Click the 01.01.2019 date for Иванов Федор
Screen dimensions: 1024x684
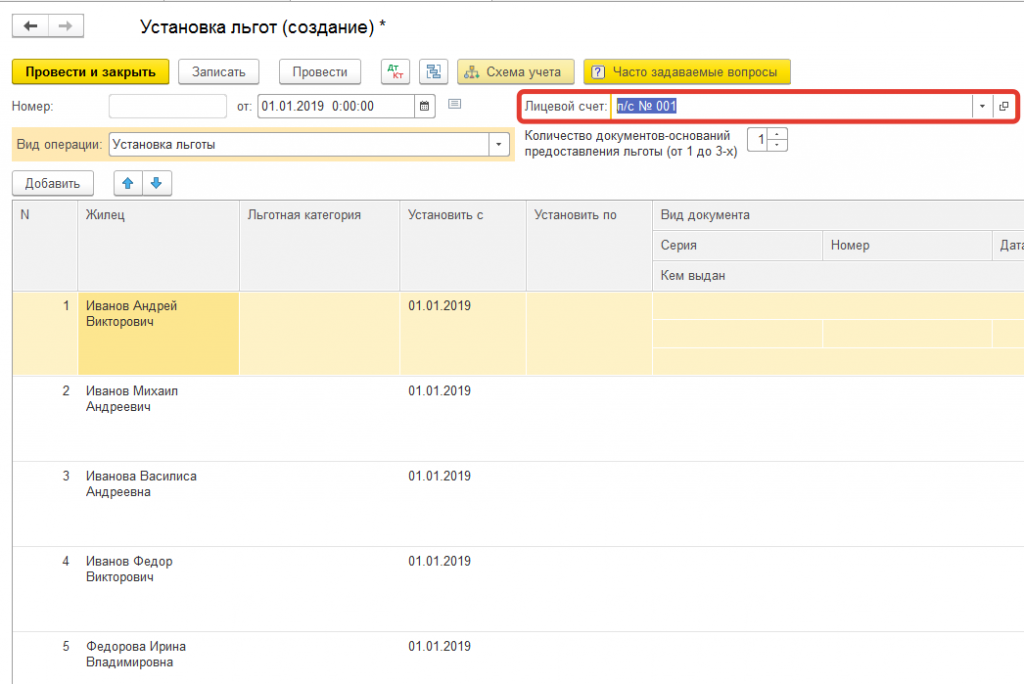point(440,561)
